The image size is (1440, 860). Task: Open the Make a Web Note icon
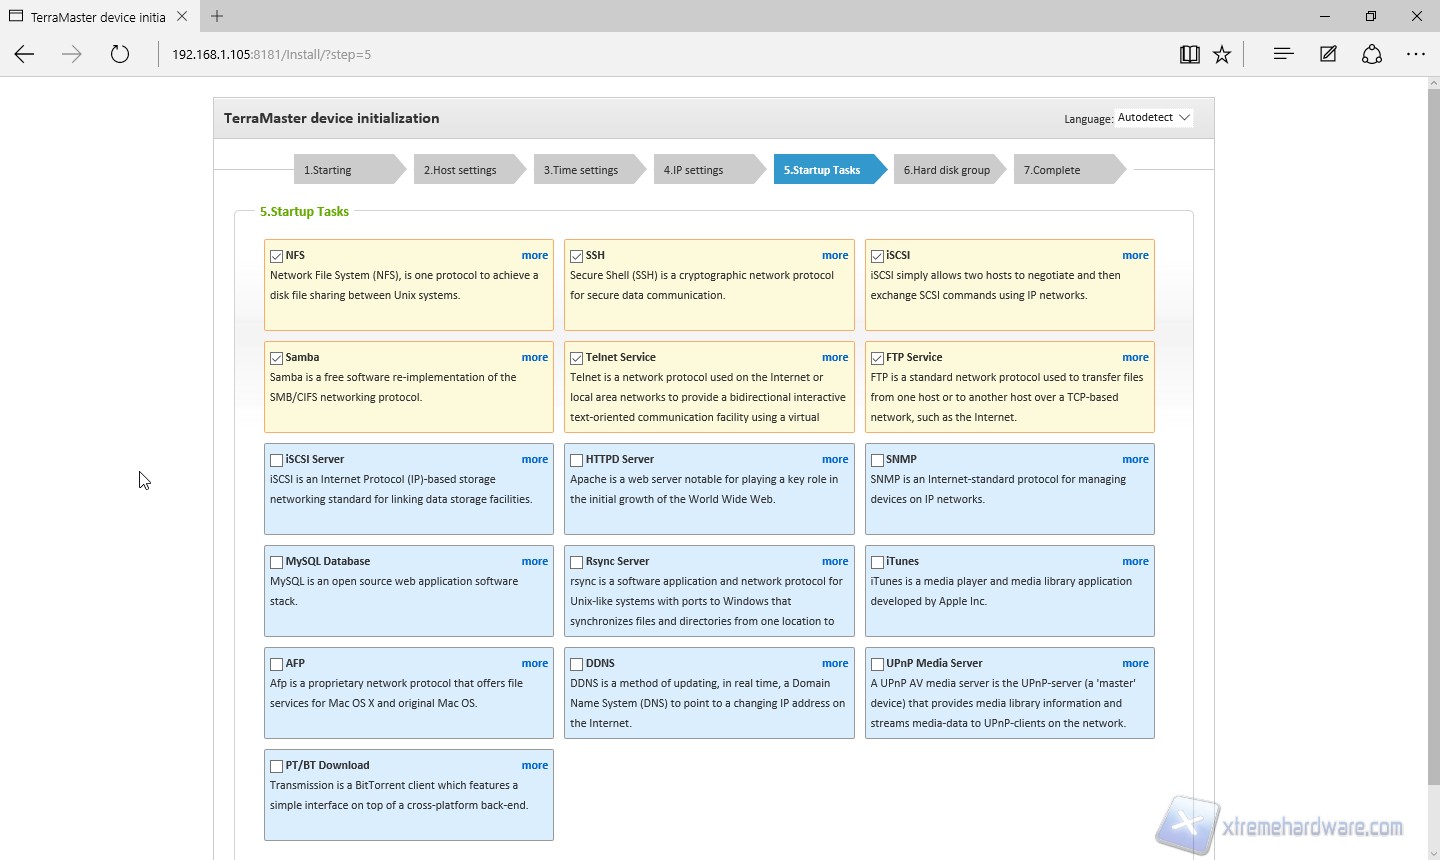[x=1328, y=55]
